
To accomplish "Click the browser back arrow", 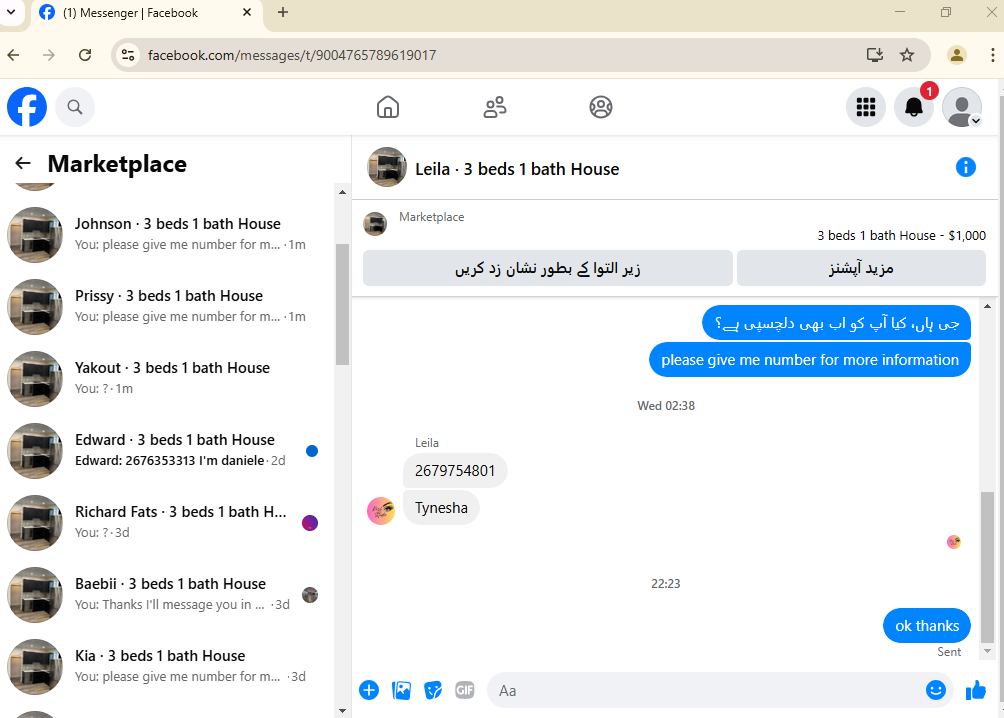I will coord(13,55).
